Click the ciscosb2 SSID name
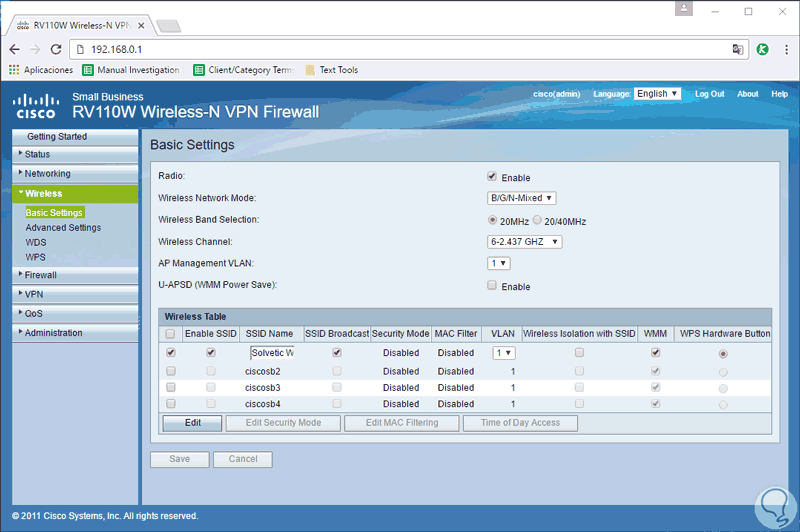This screenshot has width=800, height=532. pyautogui.click(x=263, y=371)
